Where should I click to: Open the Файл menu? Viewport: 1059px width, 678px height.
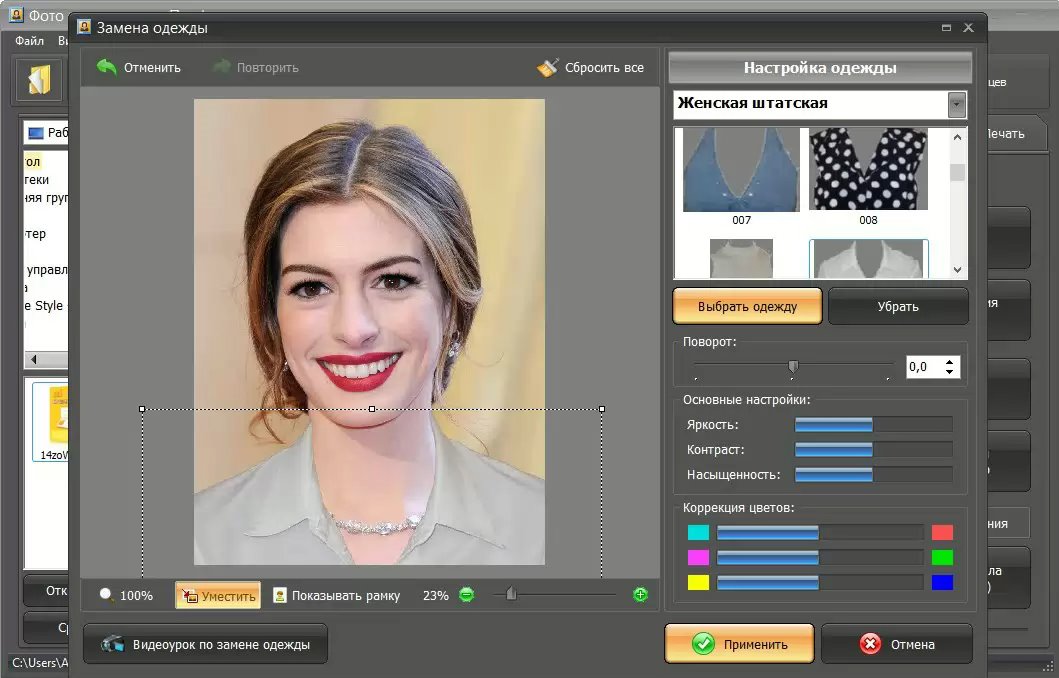[29, 41]
